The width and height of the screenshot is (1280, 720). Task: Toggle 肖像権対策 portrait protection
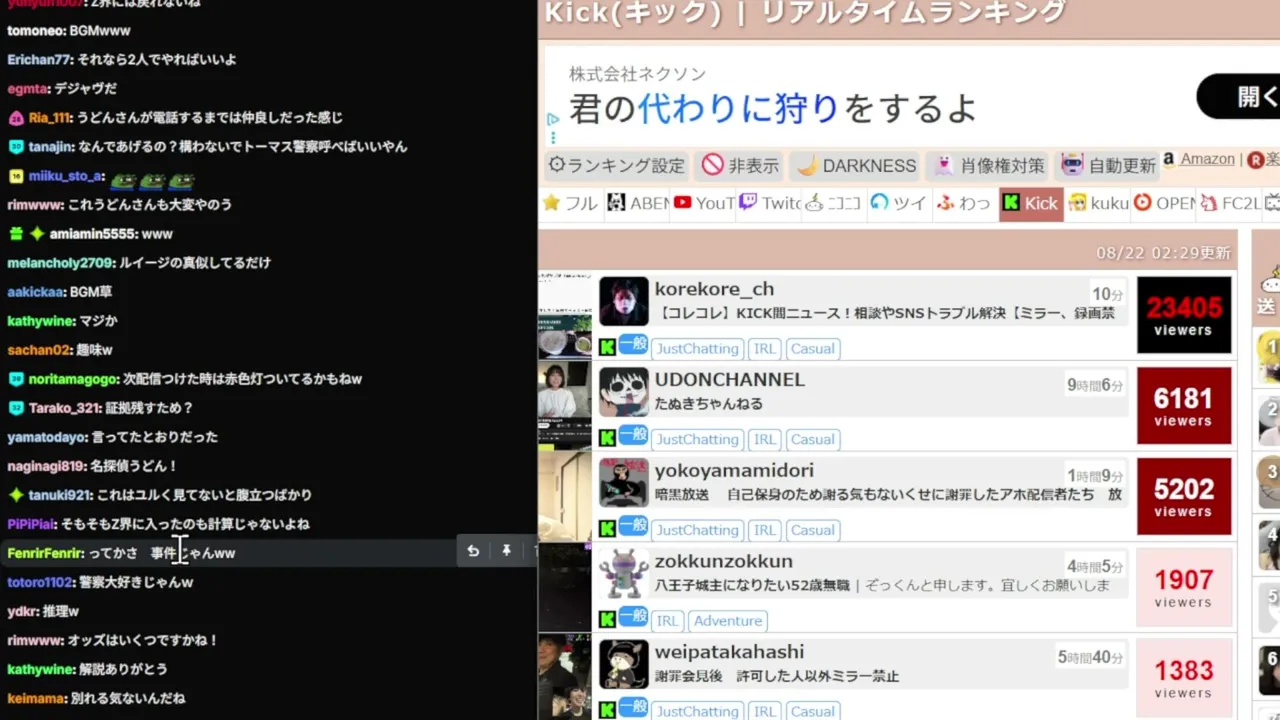click(990, 165)
